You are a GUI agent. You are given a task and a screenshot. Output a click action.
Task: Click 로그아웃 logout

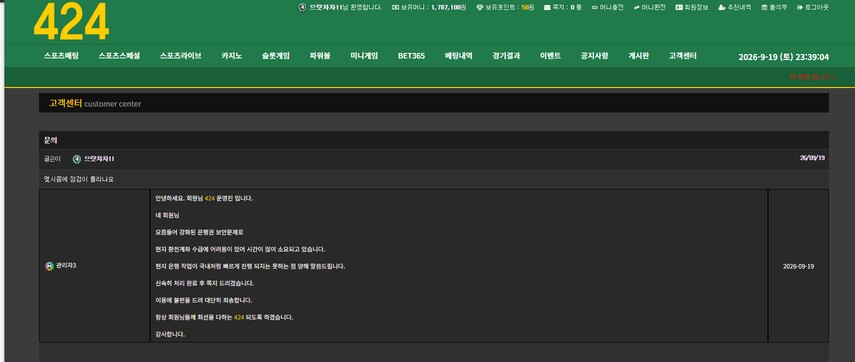point(812,8)
